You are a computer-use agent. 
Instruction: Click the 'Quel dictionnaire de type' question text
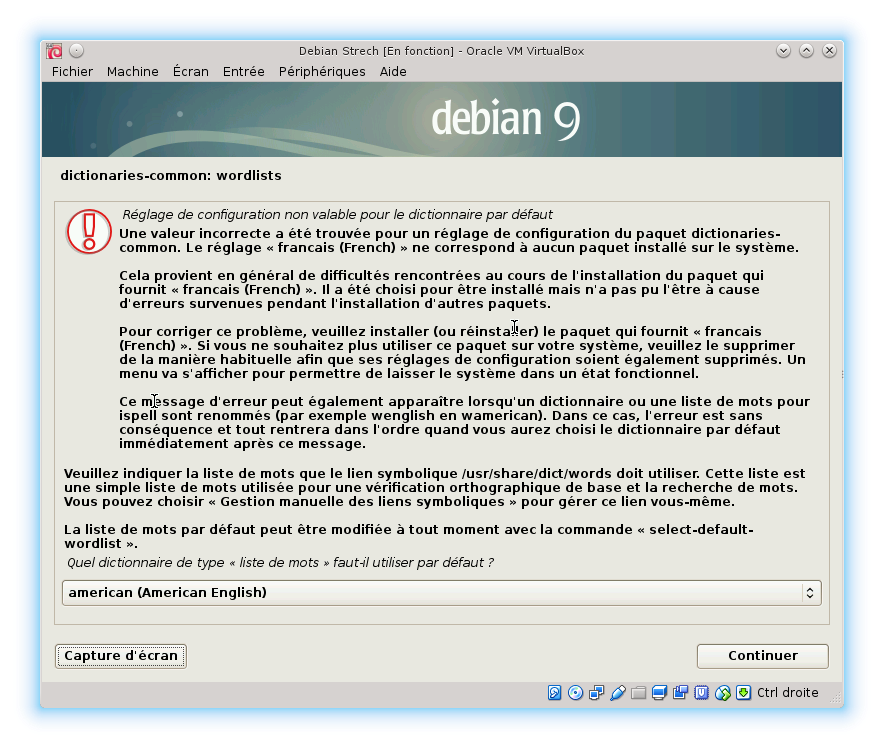(x=280, y=563)
